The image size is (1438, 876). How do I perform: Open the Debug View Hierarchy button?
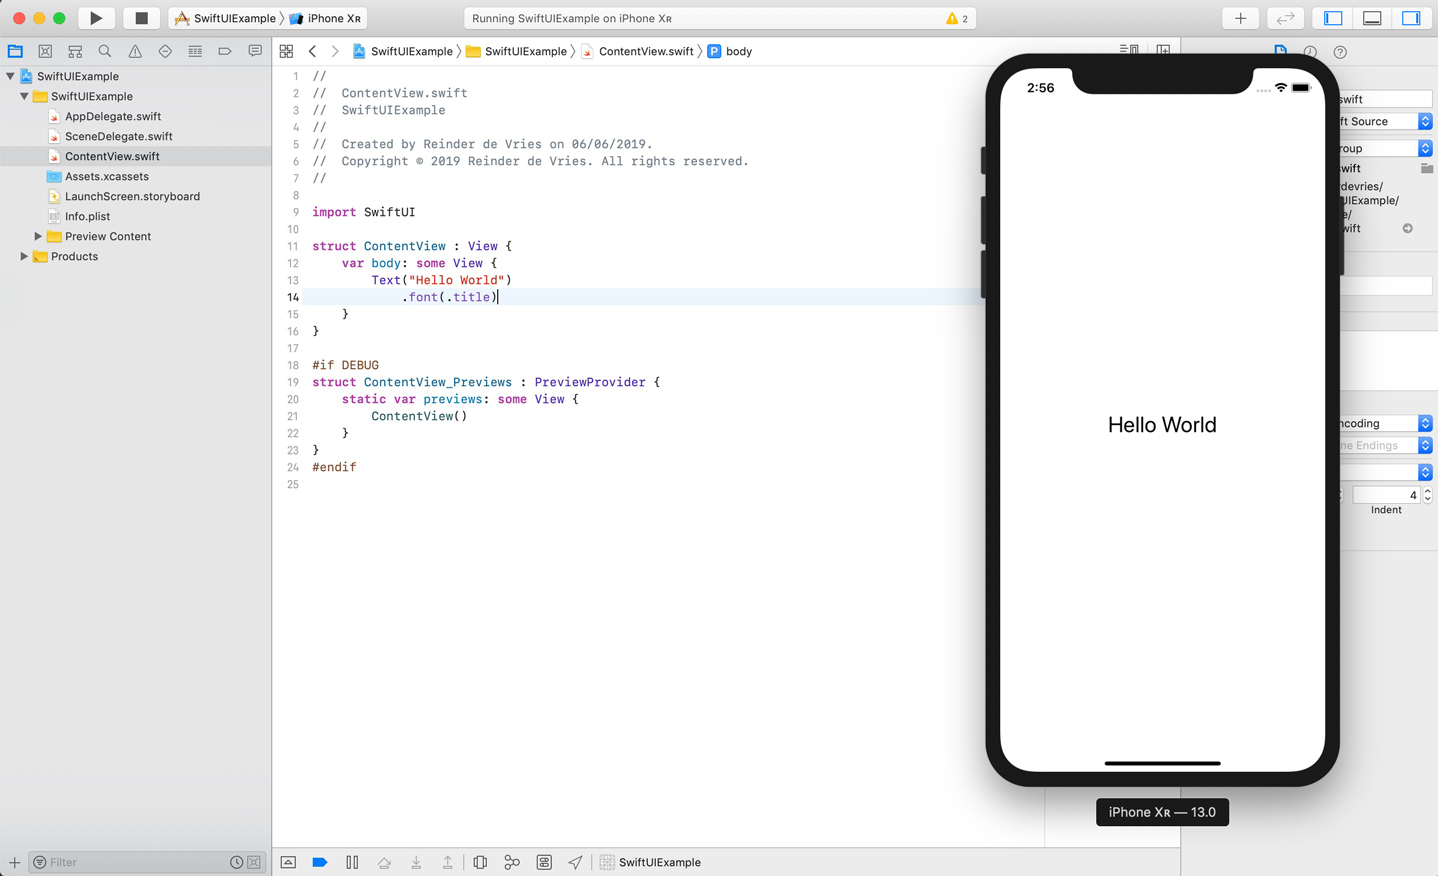480,862
